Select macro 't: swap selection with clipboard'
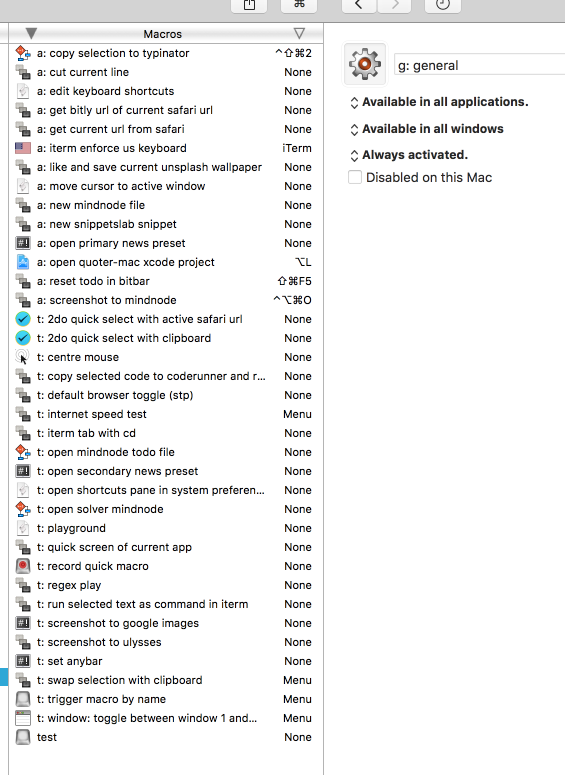 pos(166,680)
